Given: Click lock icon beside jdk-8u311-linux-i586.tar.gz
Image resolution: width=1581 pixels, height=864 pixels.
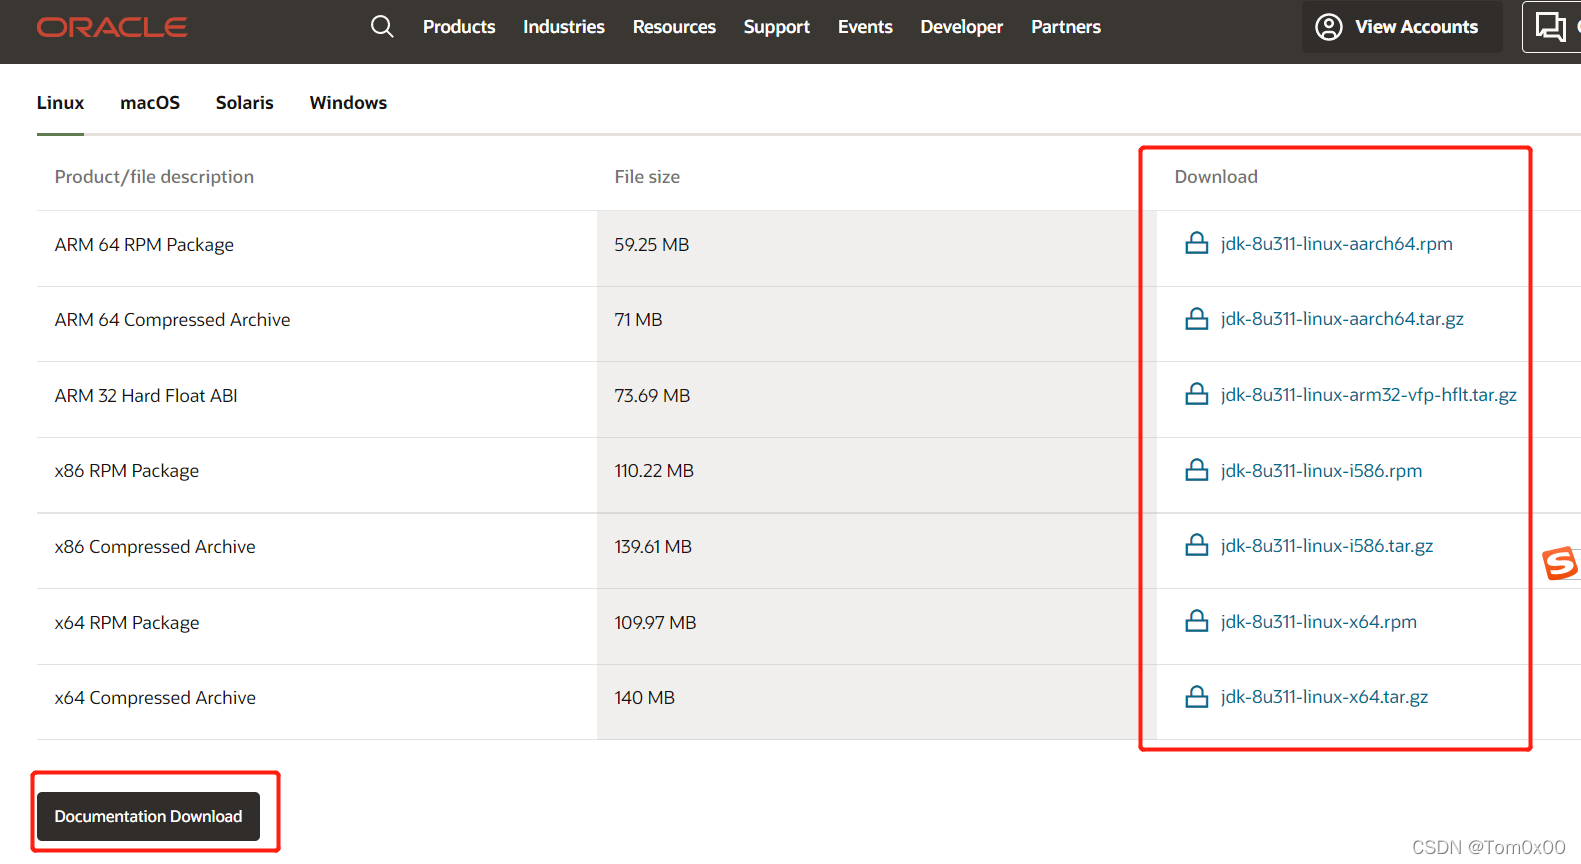Looking at the screenshot, I should coord(1197,545).
